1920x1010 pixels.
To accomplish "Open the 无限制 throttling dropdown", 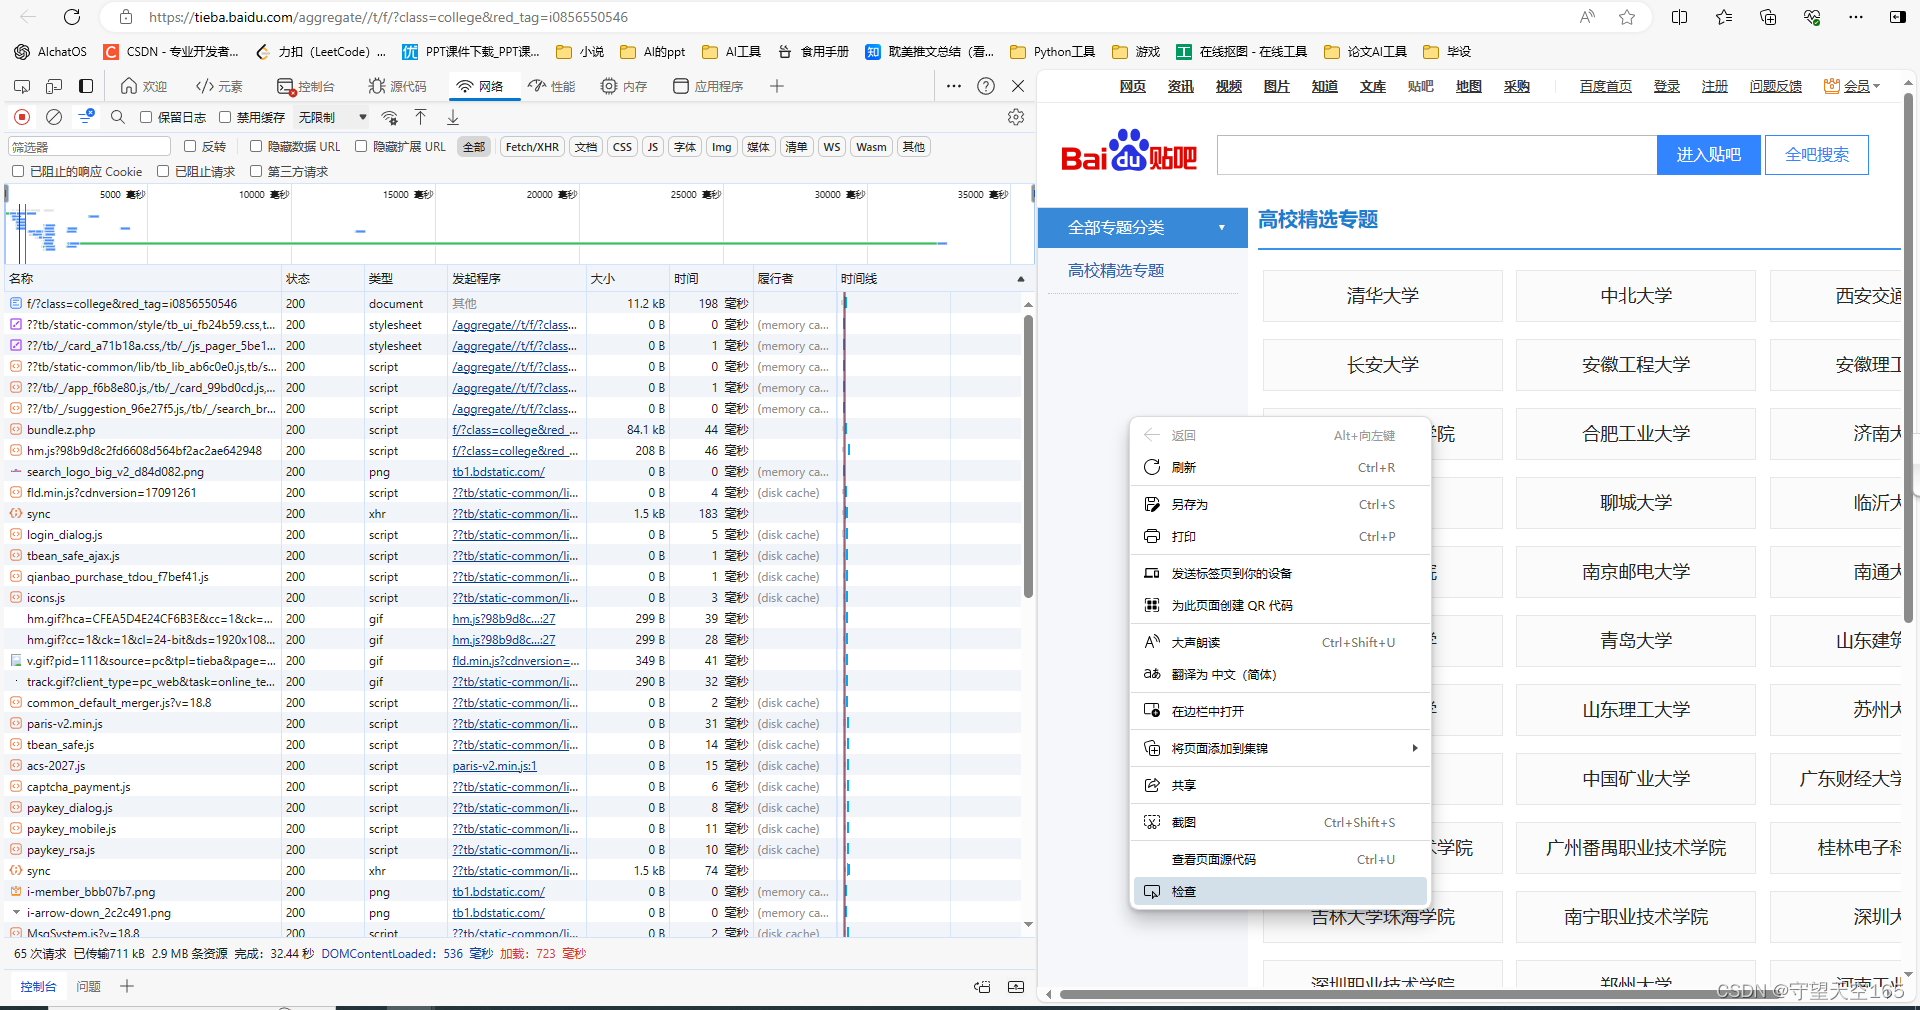I will 332,117.
